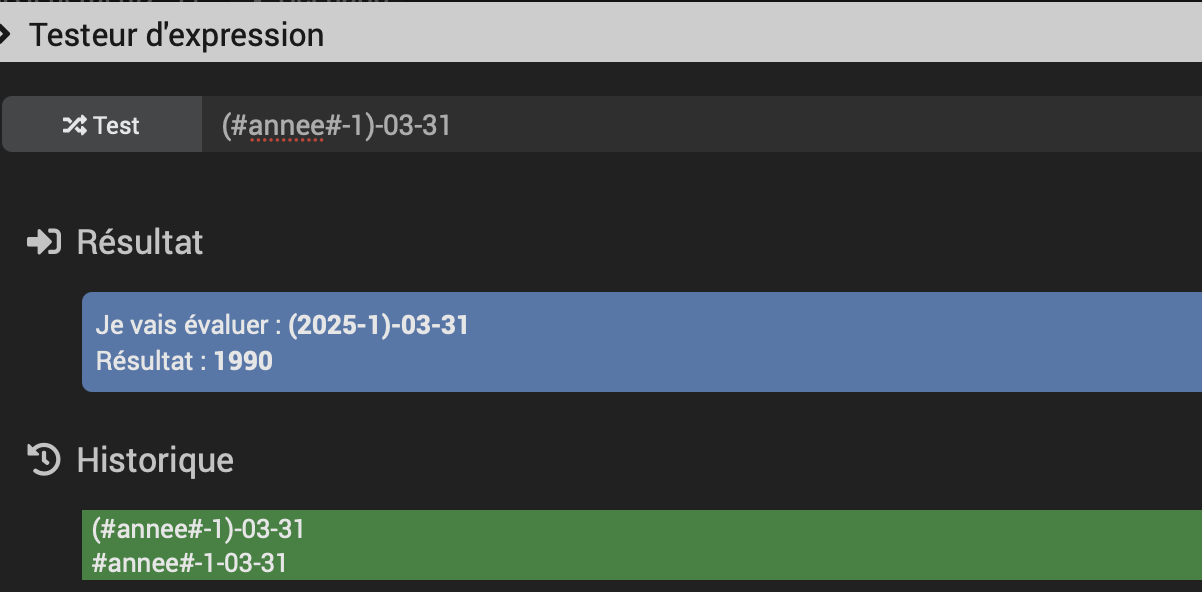Click the Résultat section heading
Screen dimensions: 1202x592
(140, 242)
